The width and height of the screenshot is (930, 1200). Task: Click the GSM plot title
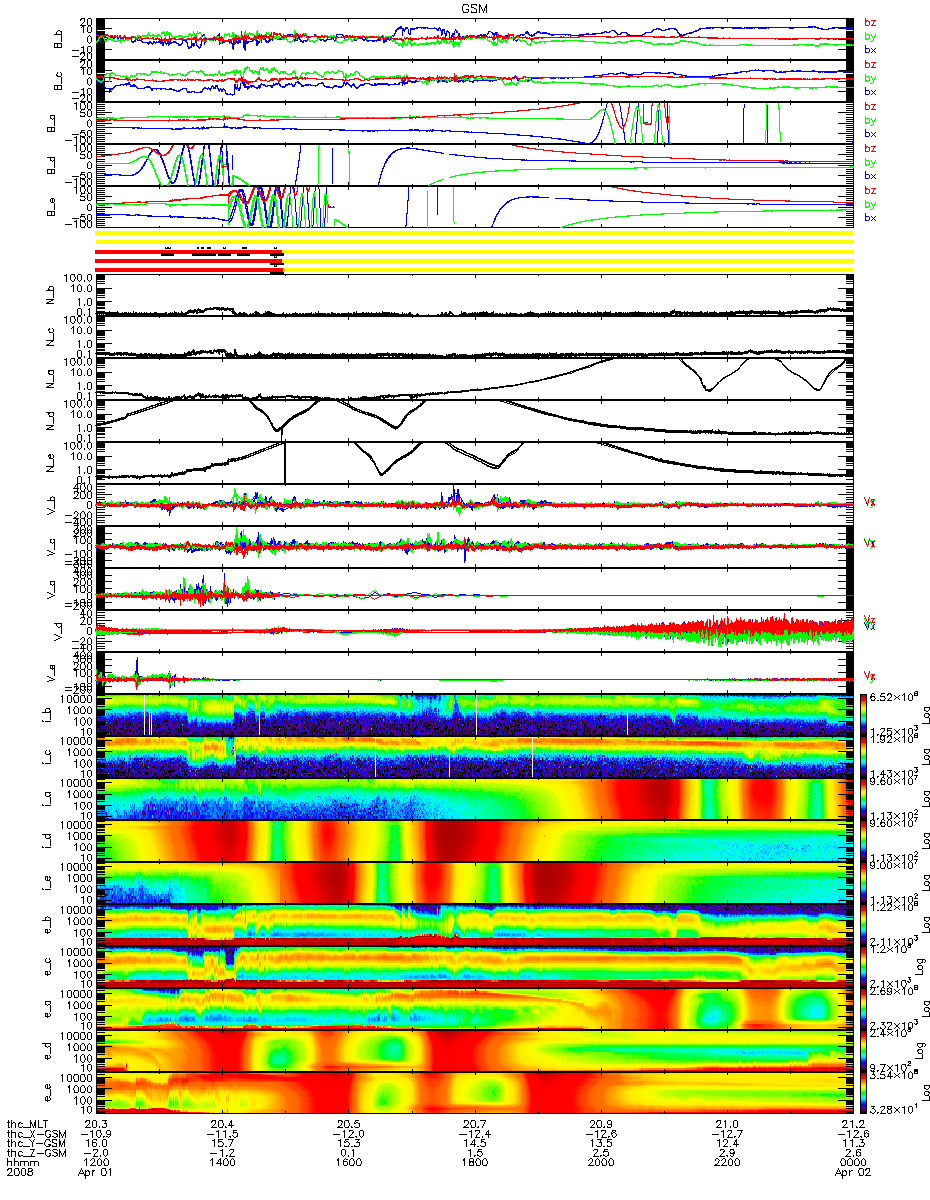[x=474, y=8]
